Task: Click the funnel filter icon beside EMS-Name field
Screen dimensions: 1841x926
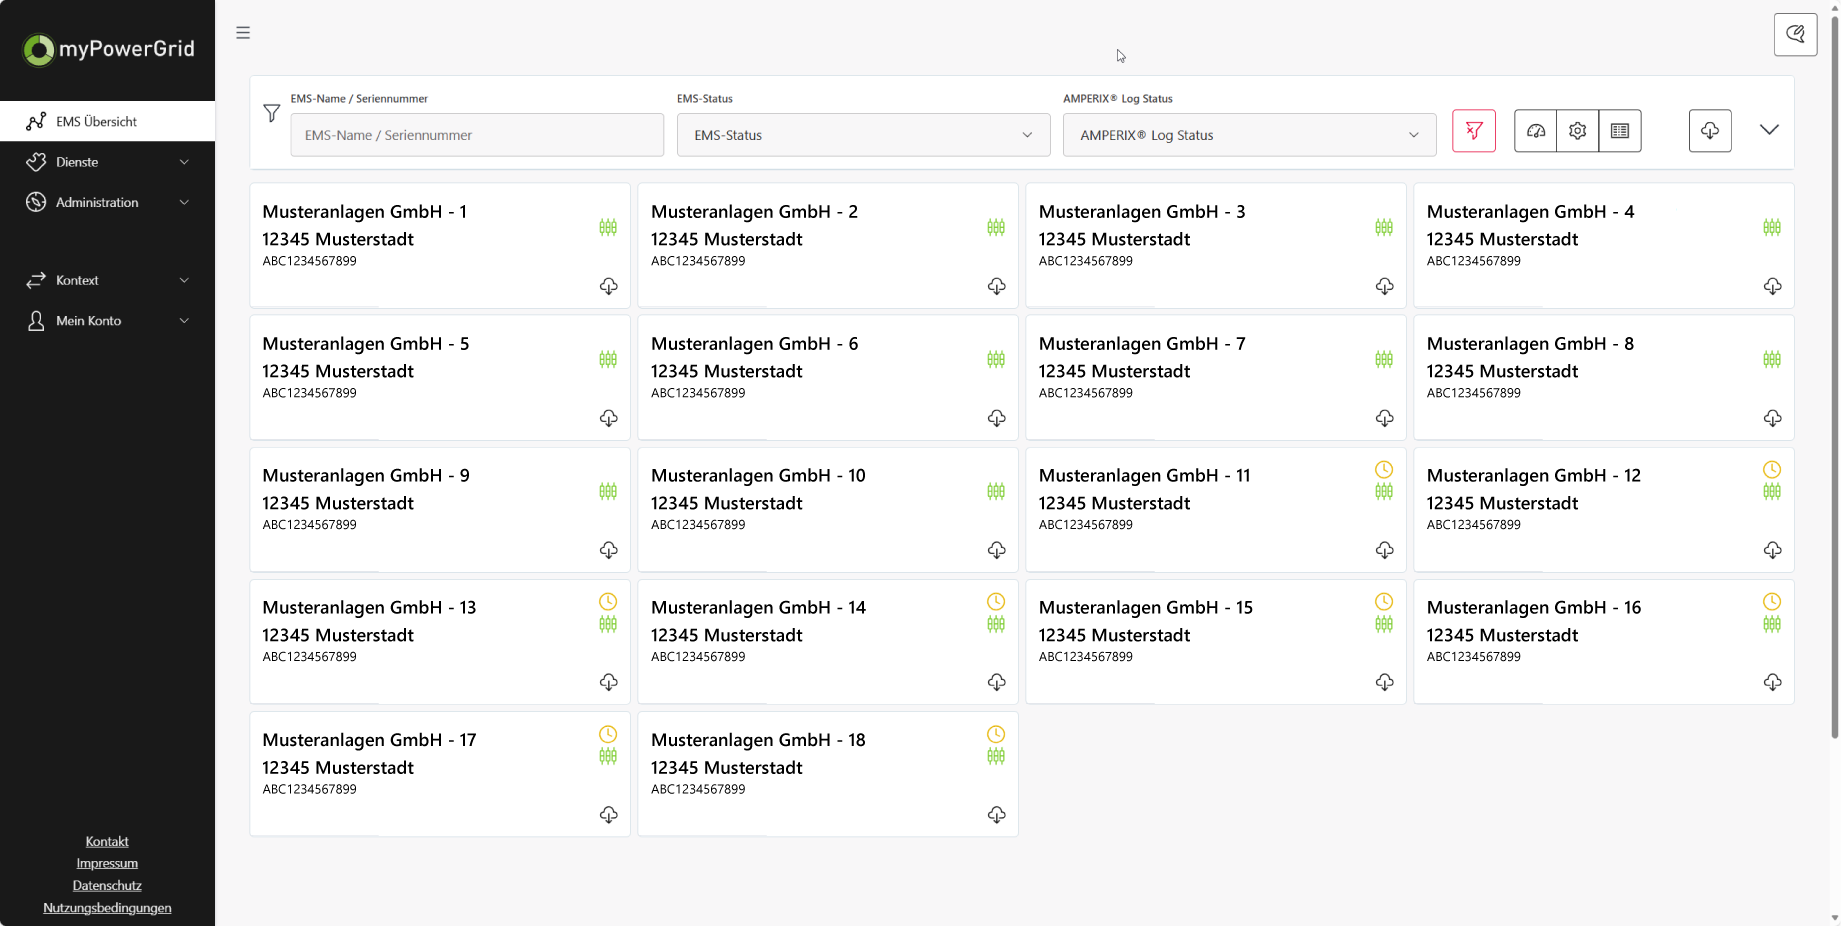Action: tap(271, 113)
